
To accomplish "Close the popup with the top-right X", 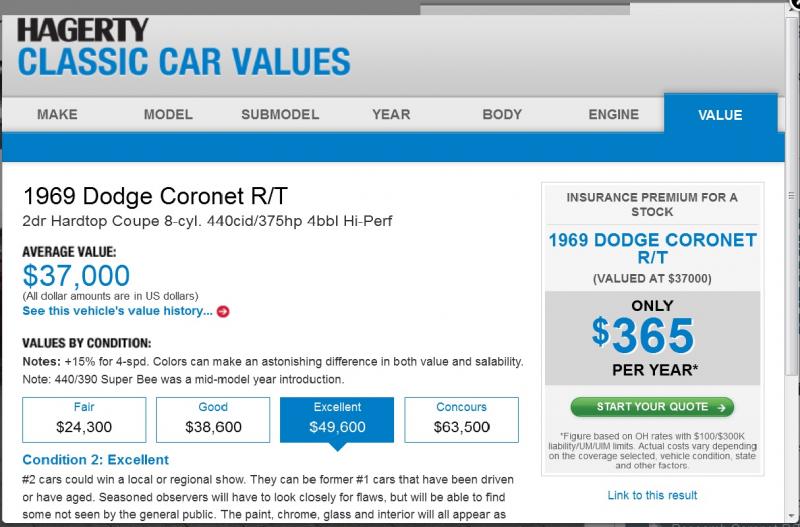I will [x=794, y=4].
